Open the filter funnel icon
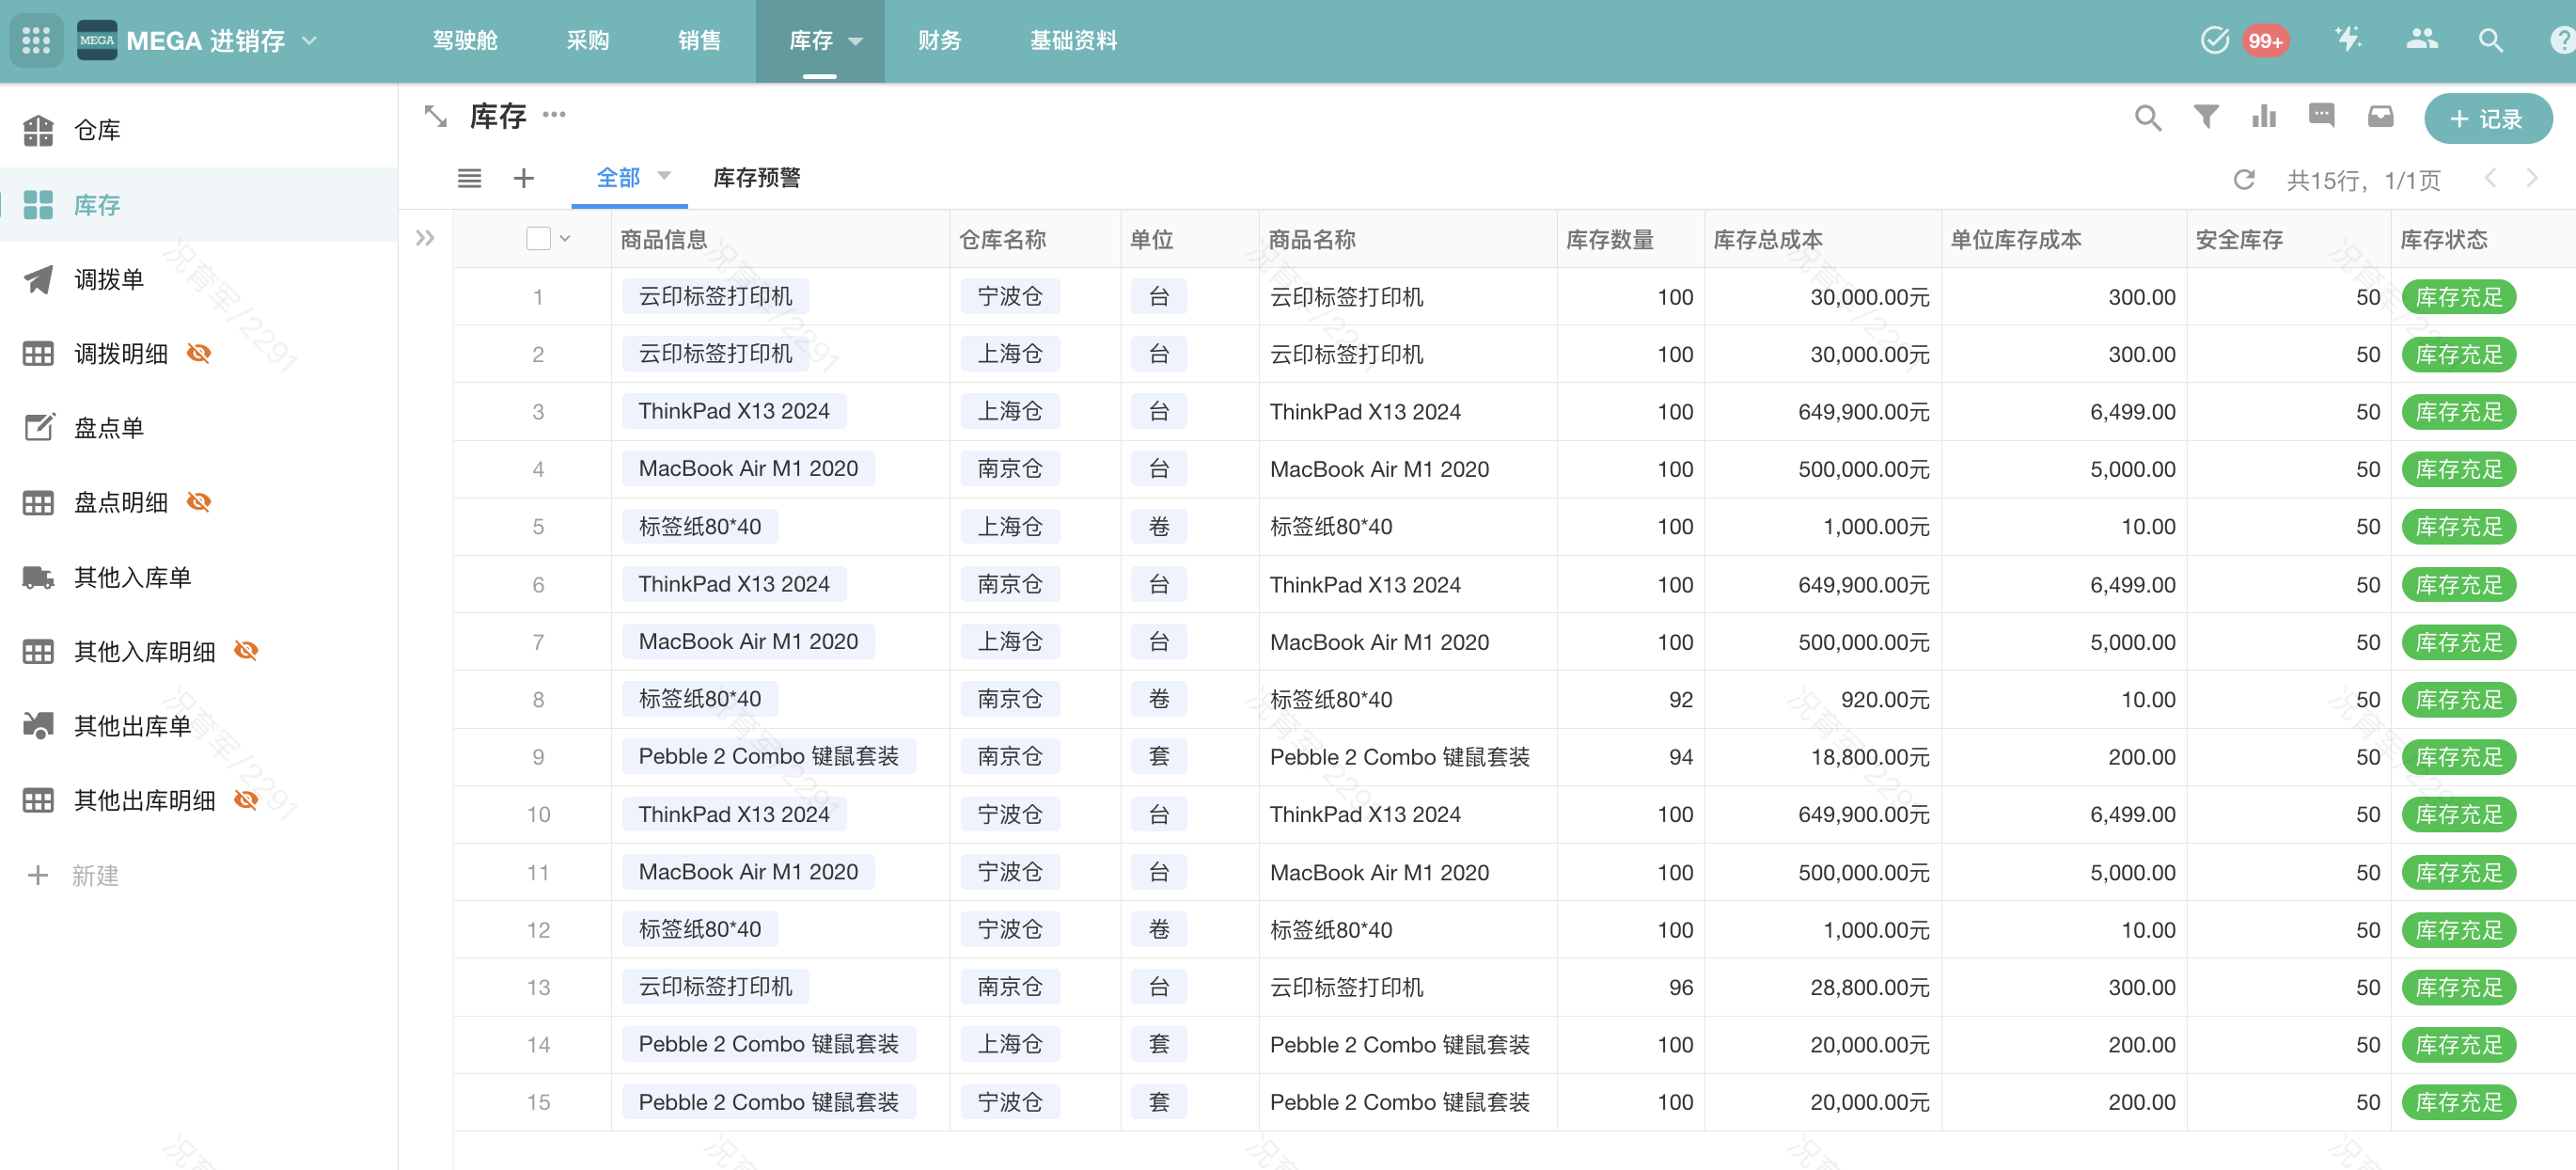 point(2206,117)
